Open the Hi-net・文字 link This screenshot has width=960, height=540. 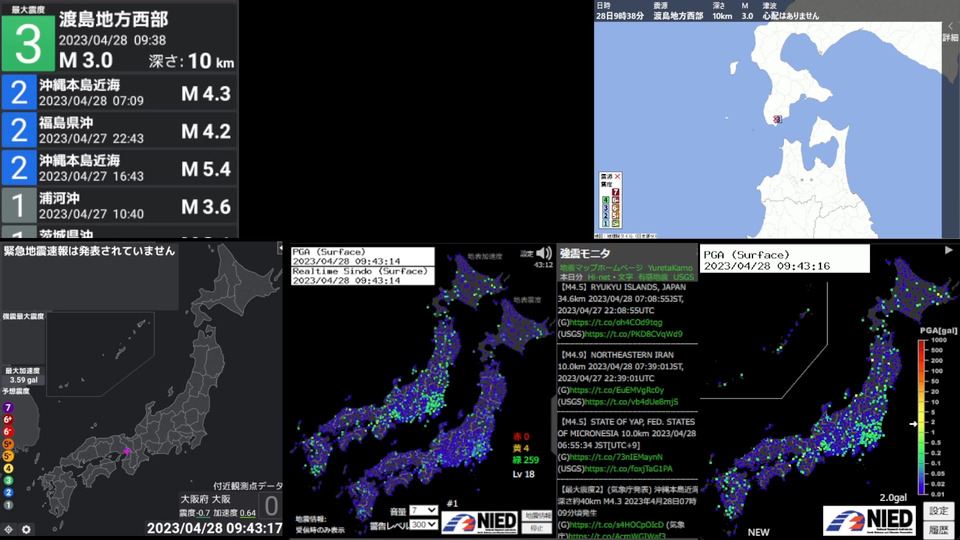tap(610, 277)
